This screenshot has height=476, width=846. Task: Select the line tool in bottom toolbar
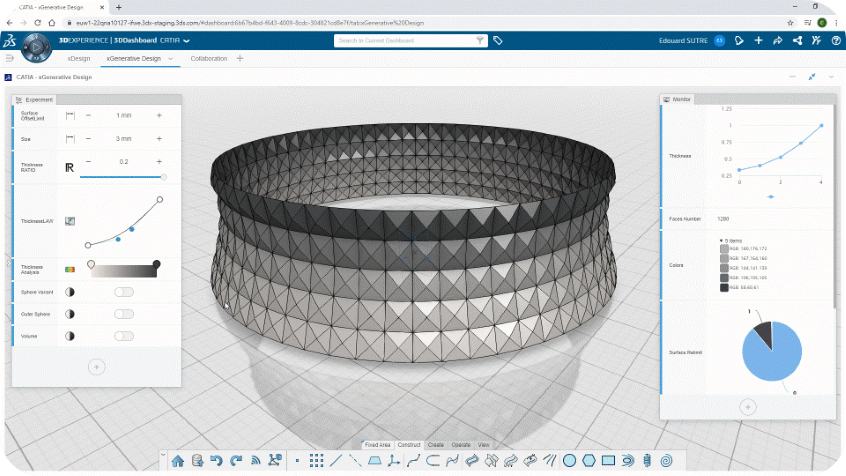335,461
